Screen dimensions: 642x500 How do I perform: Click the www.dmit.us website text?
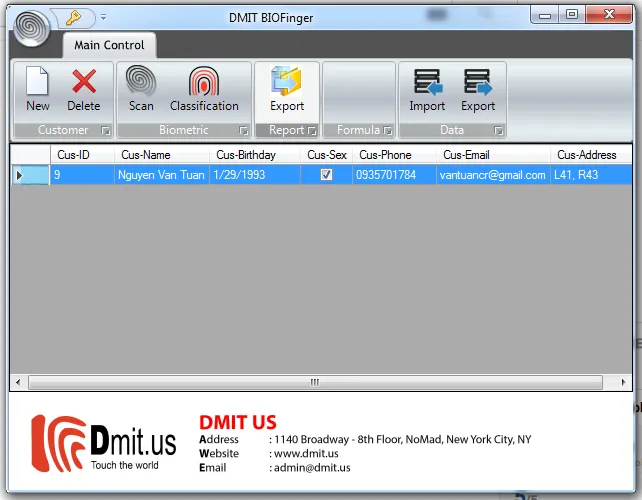[306, 454]
